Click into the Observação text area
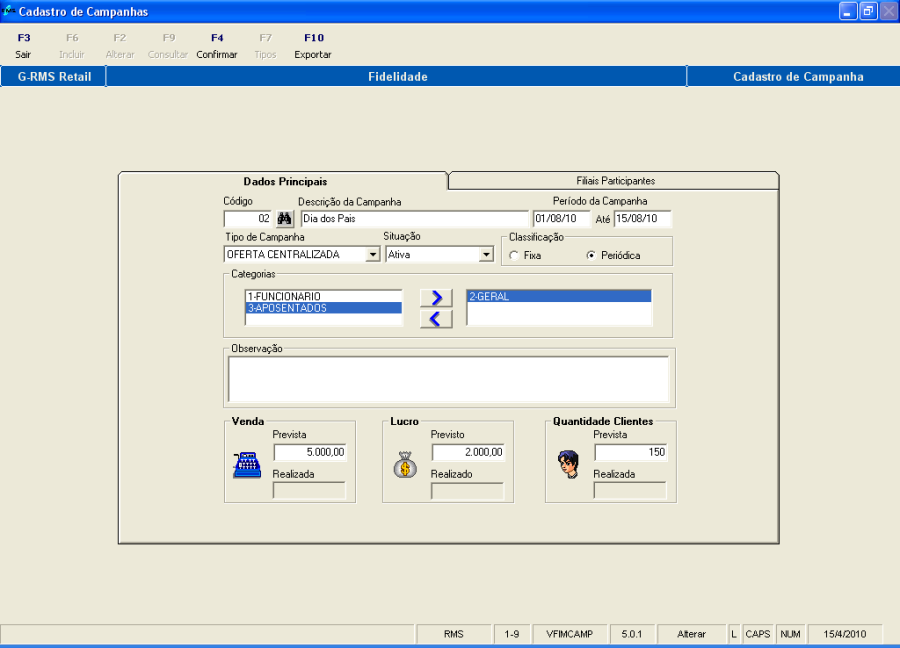Viewport: 900px width, 648px height. coord(448,380)
